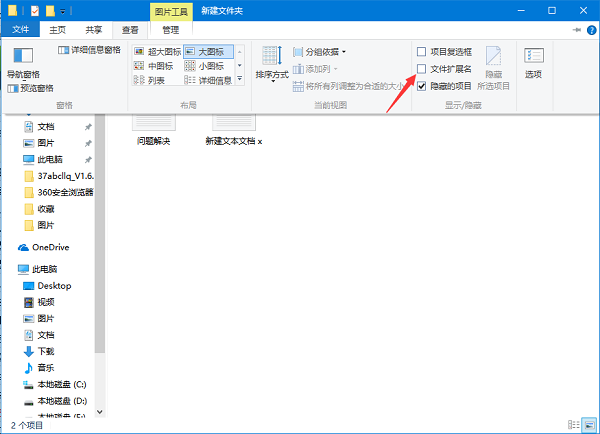Open 视频 videos in navigation pane
This screenshot has width=600, height=434.
point(40,302)
